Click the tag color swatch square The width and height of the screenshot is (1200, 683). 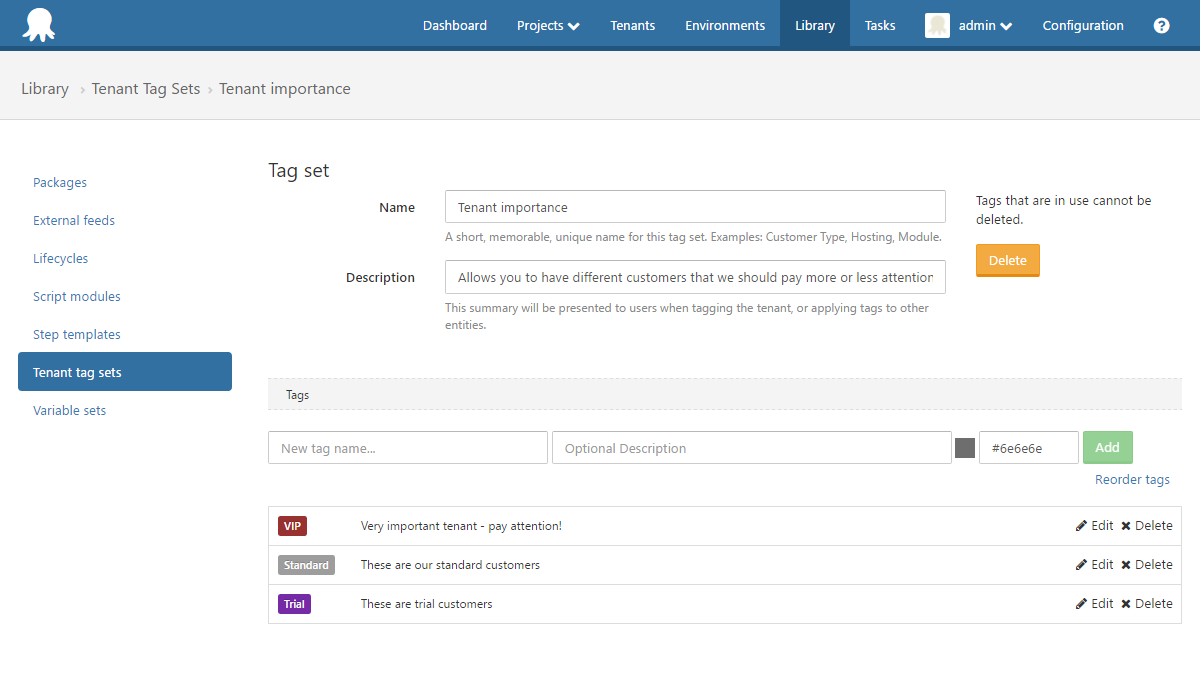point(964,447)
